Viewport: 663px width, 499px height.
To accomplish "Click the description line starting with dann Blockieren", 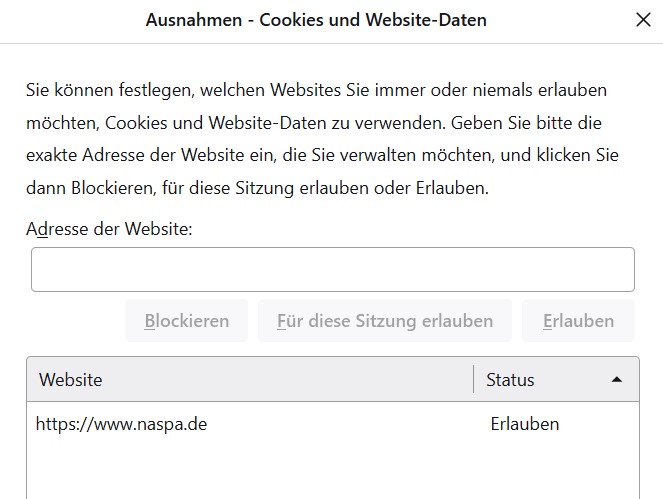I will point(258,188).
